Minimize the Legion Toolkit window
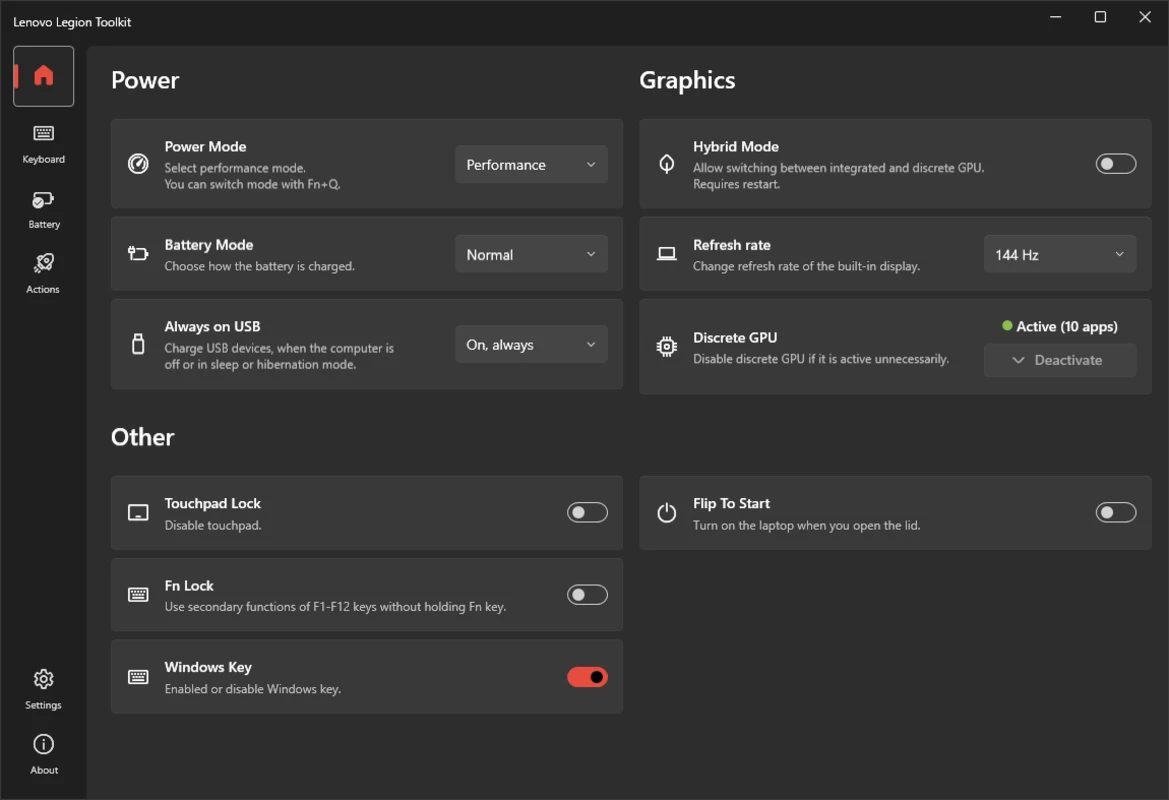Viewport: 1169px width, 800px height. point(1056,17)
